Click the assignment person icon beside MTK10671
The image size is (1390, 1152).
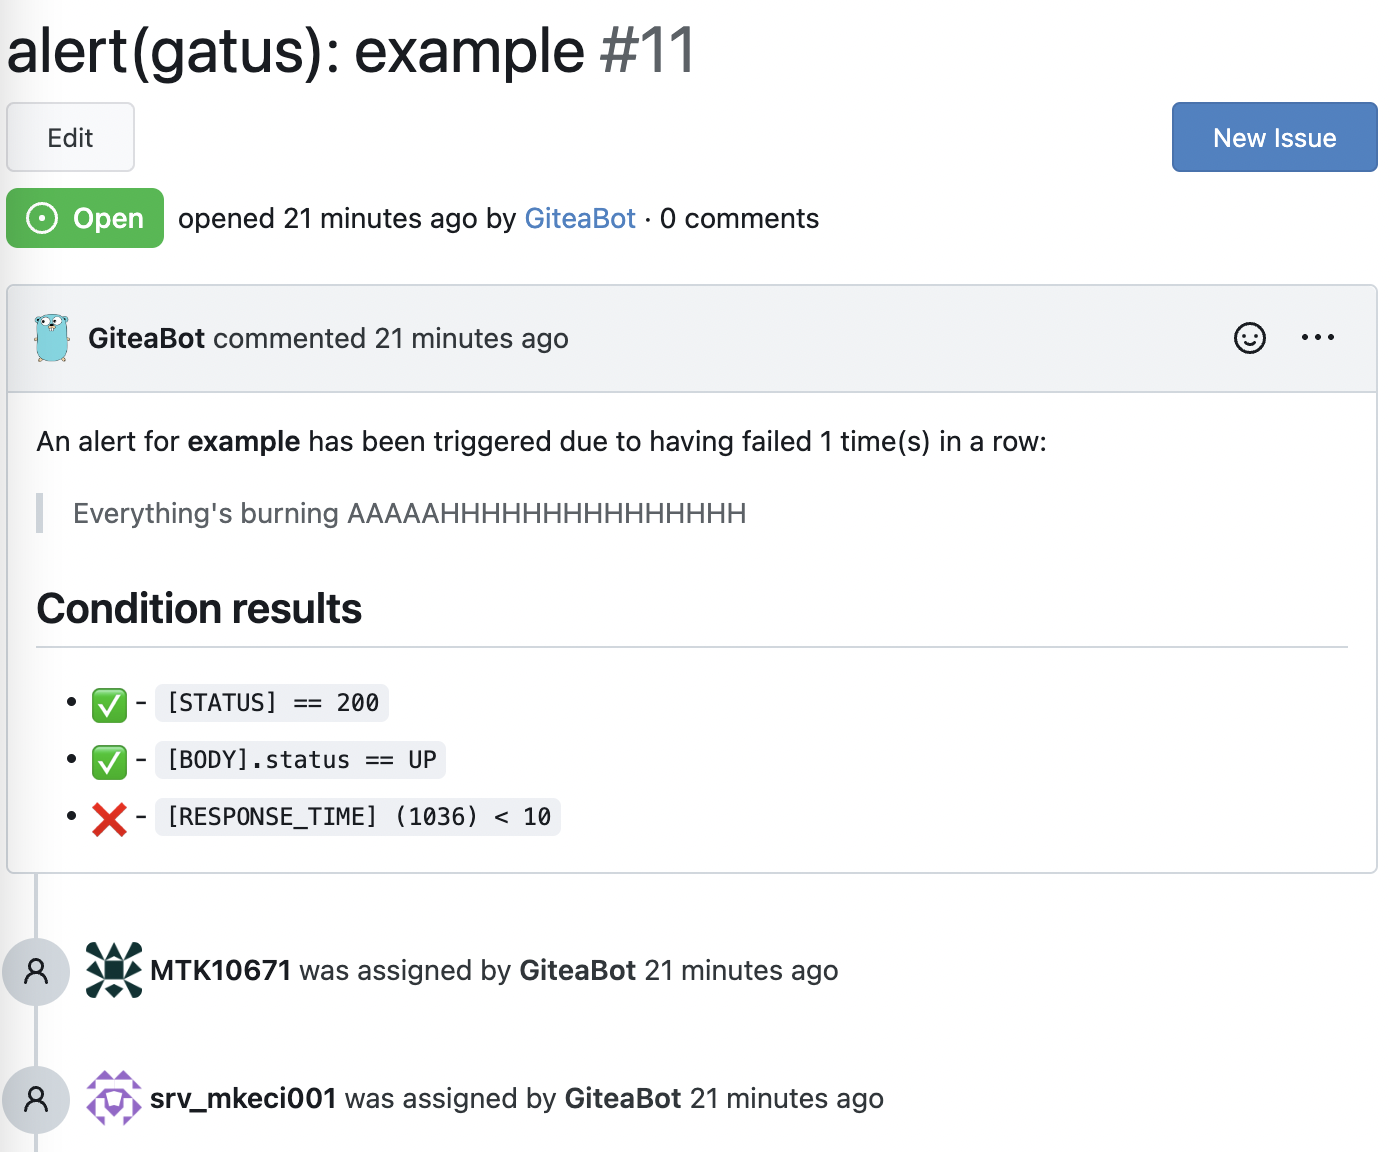click(x=36, y=970)
